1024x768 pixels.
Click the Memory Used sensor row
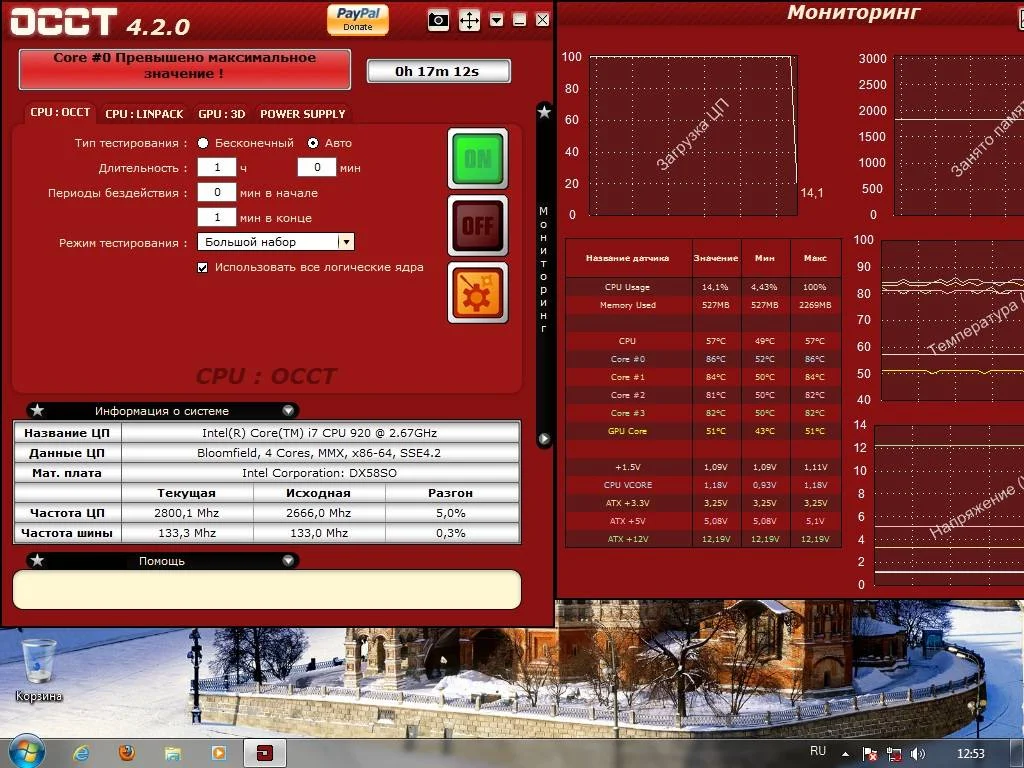tap(703, 305)
